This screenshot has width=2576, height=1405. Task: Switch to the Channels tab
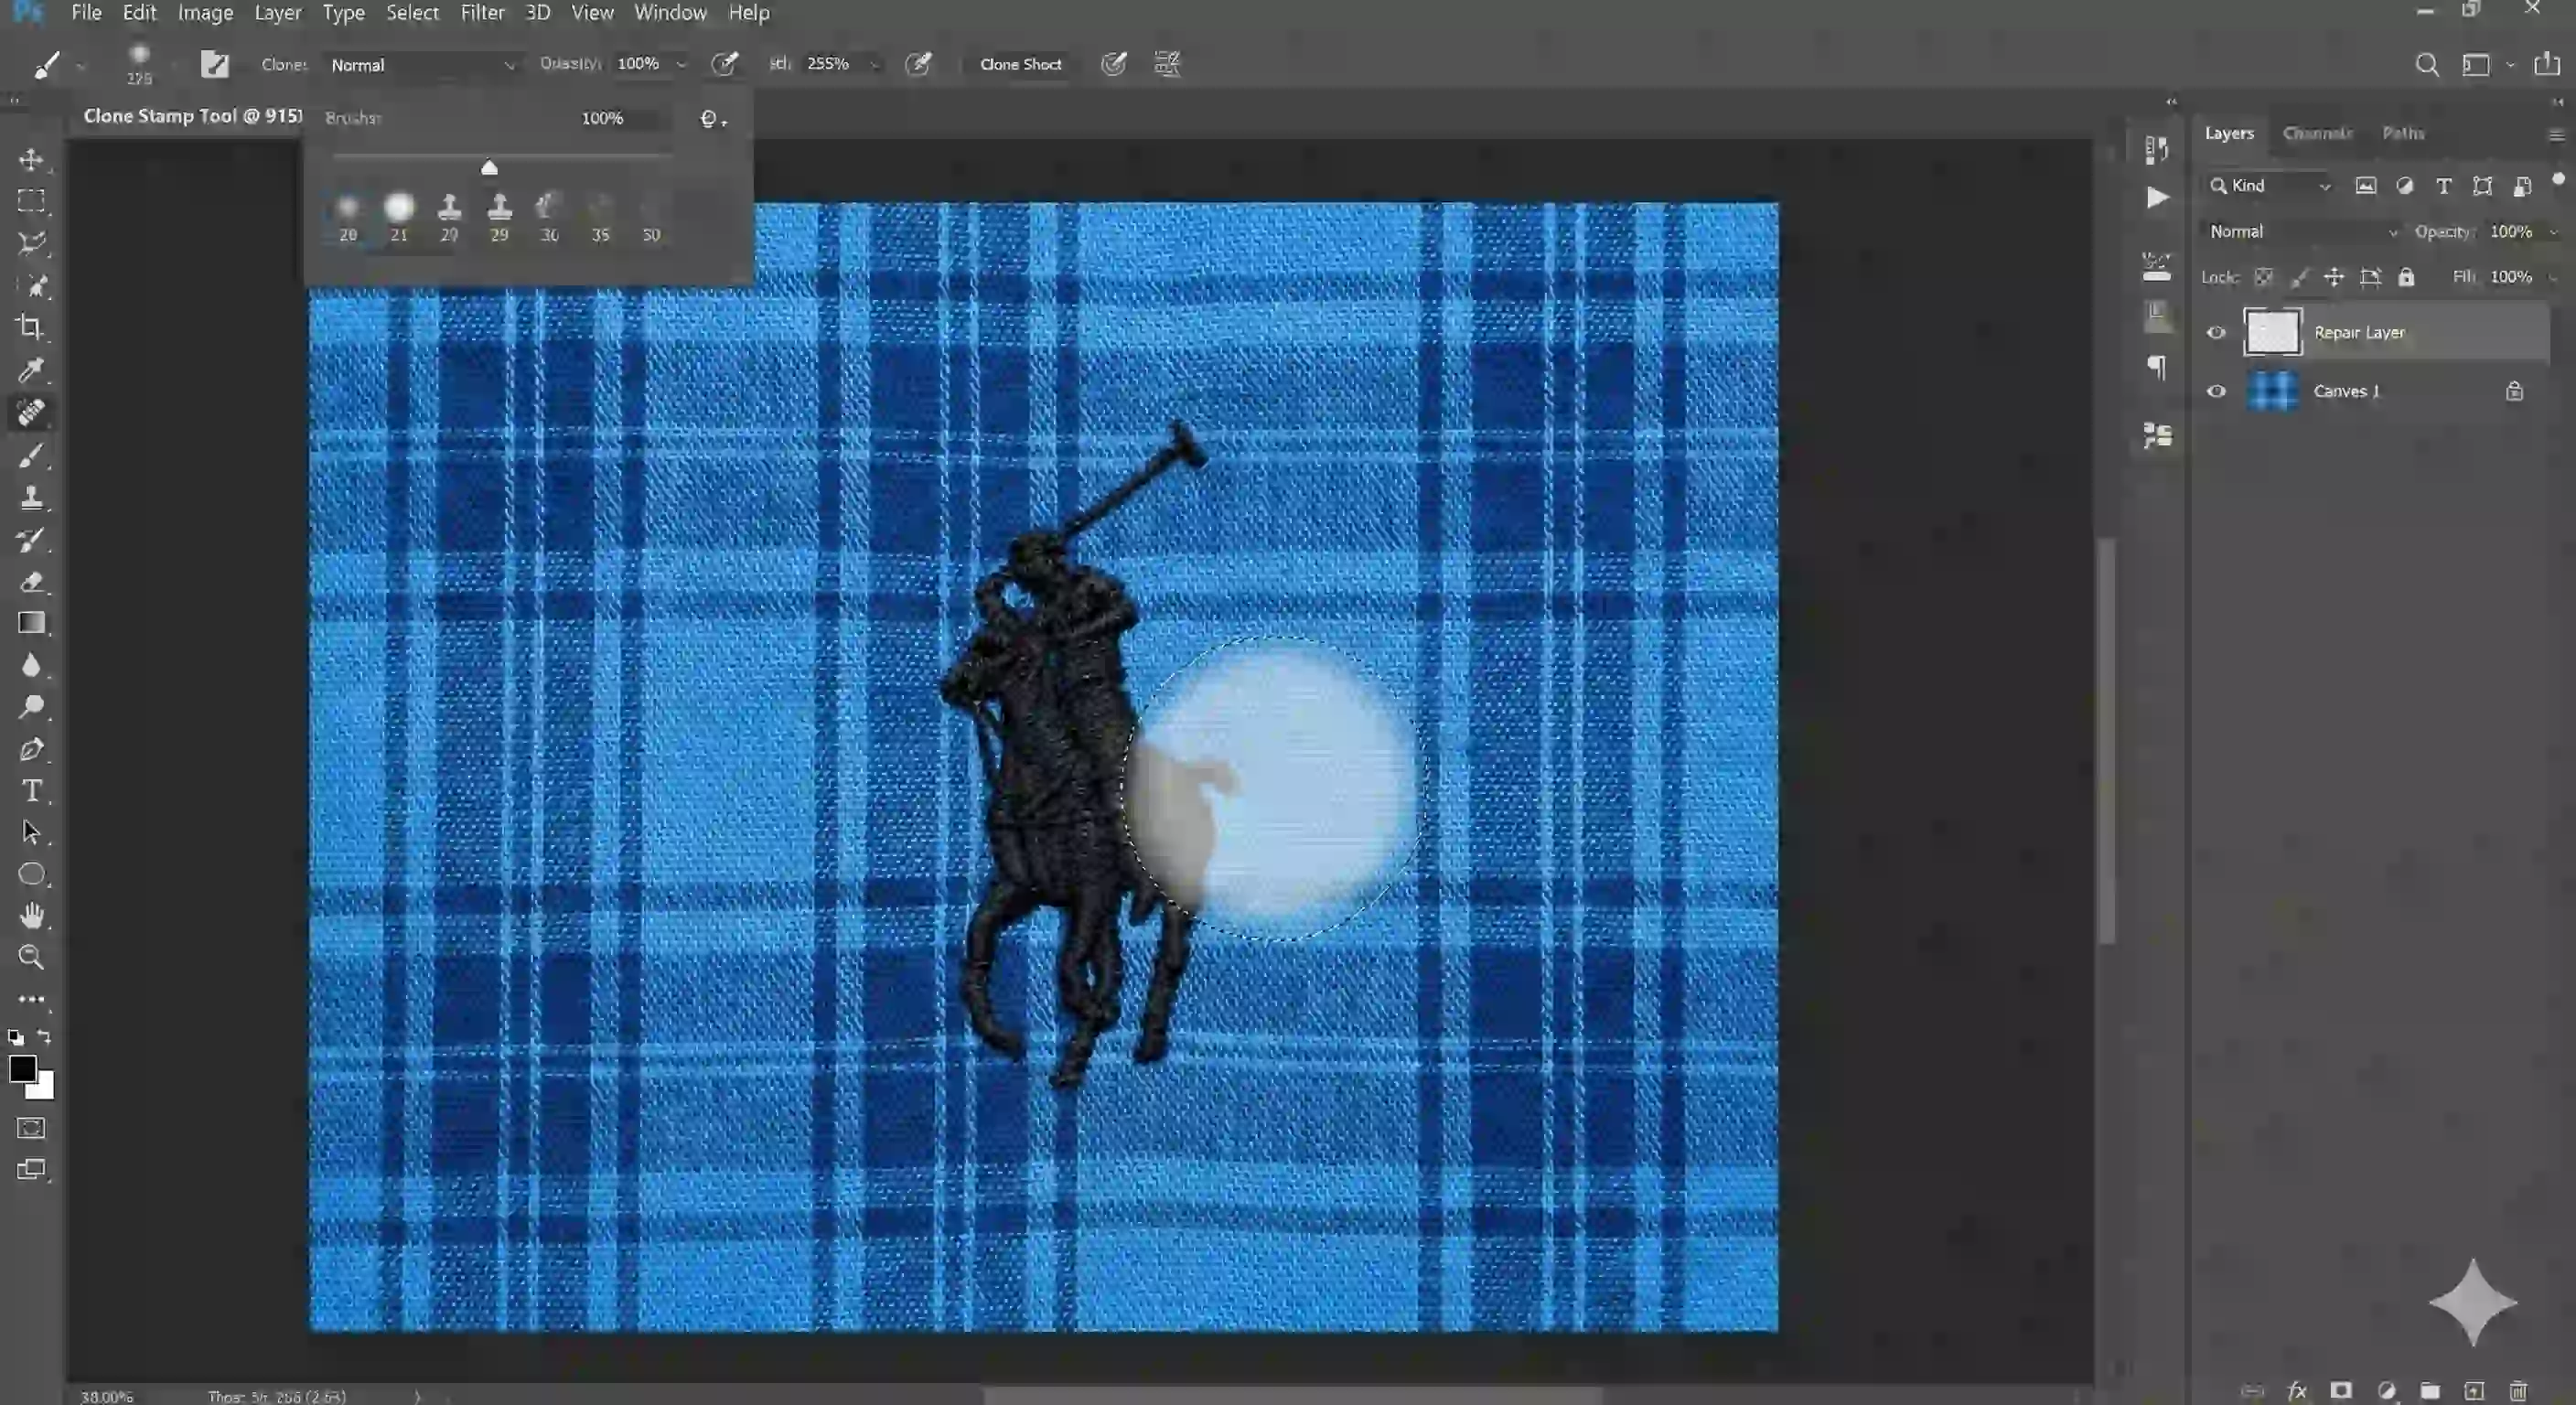tap(2317, 133)
